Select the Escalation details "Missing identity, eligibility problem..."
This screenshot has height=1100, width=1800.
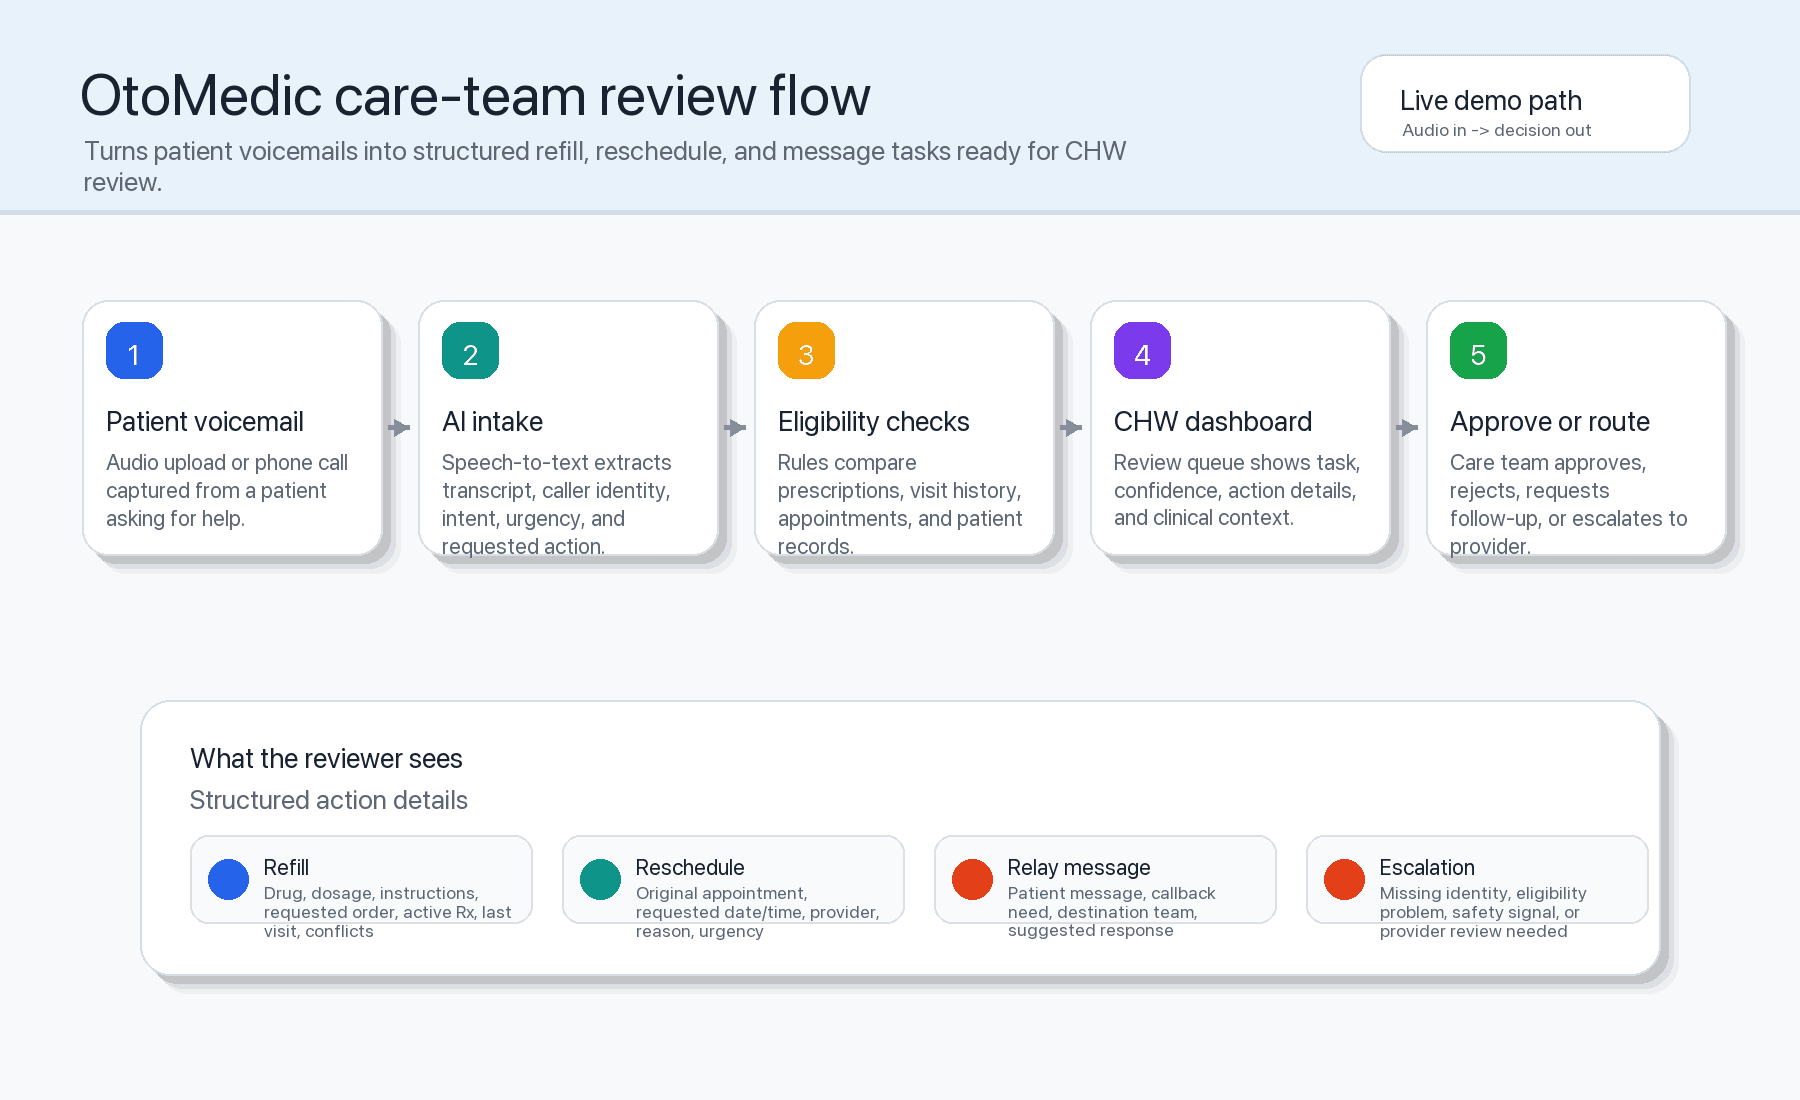1483,912
